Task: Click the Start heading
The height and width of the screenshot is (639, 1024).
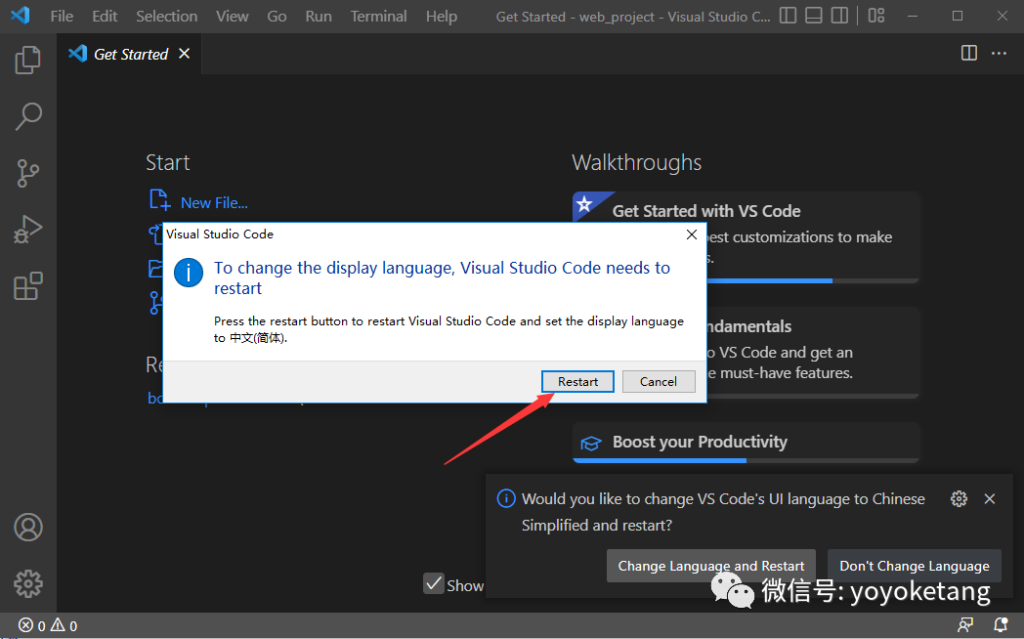Action: [x=168, y=163]
